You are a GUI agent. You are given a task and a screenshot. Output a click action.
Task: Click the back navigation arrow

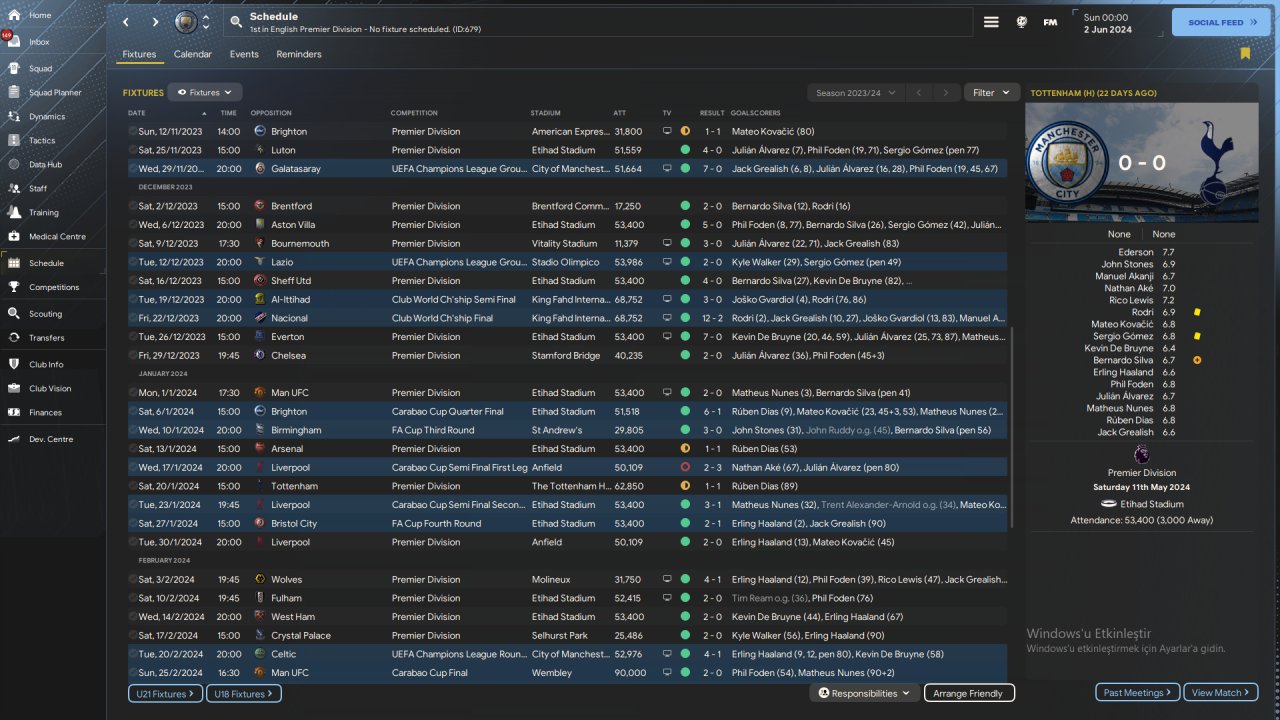[126, 22]
